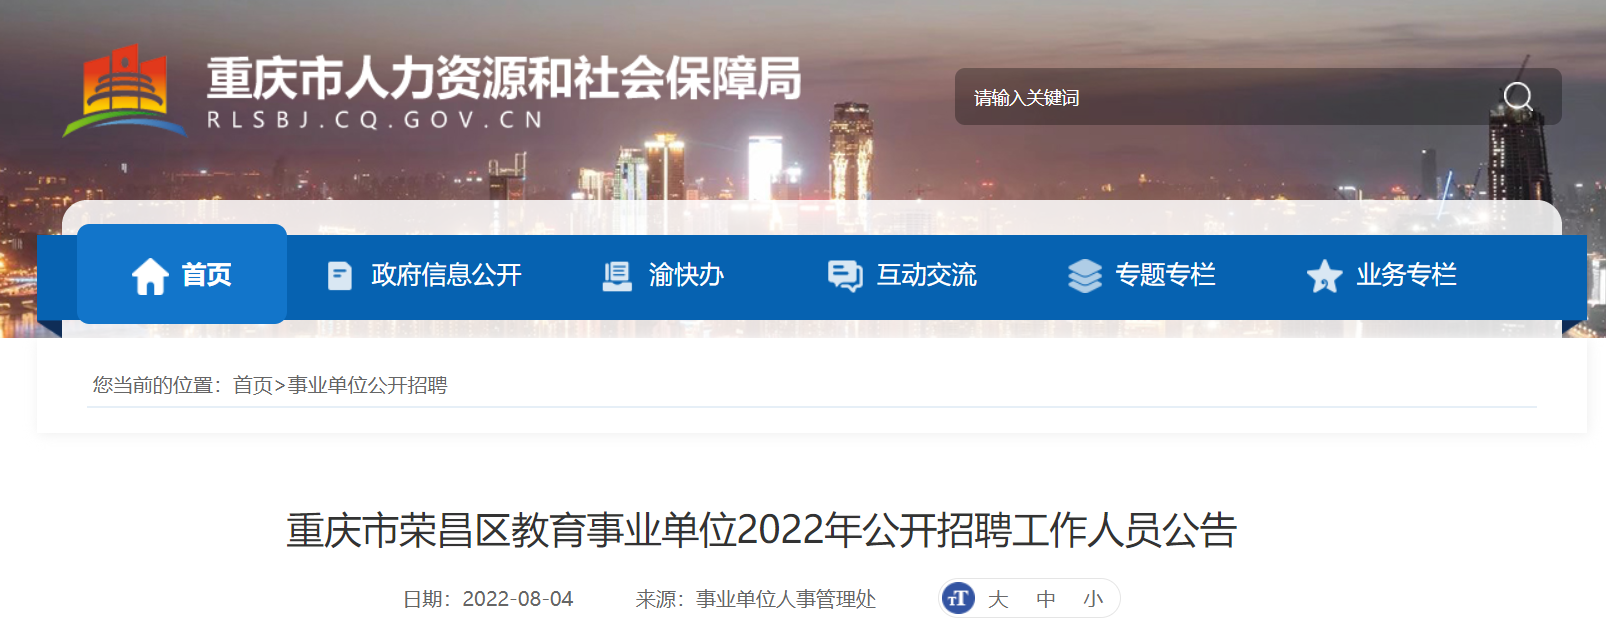Click the star icon beside 业务专栏
Viewport: 1606px width, 637px height.
[x=1324, y=276]
